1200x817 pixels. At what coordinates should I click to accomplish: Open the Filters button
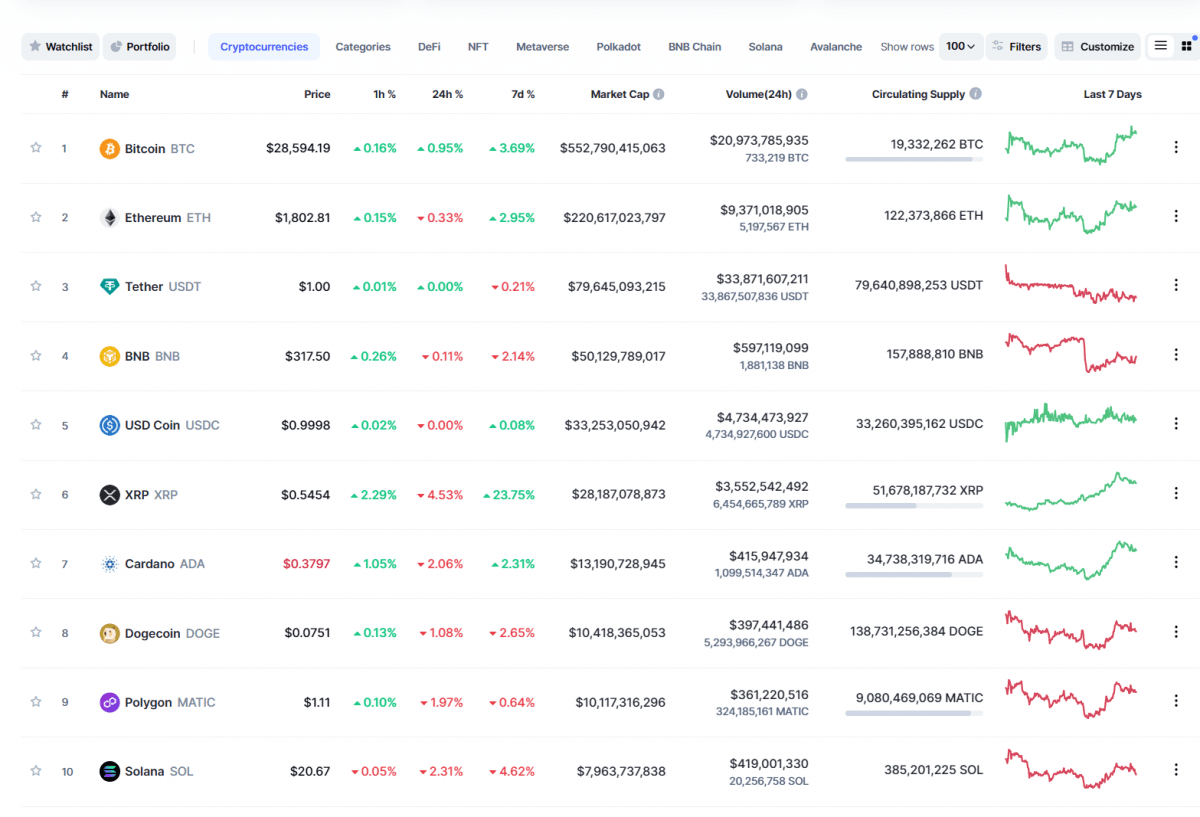[x=1017, y=47]
